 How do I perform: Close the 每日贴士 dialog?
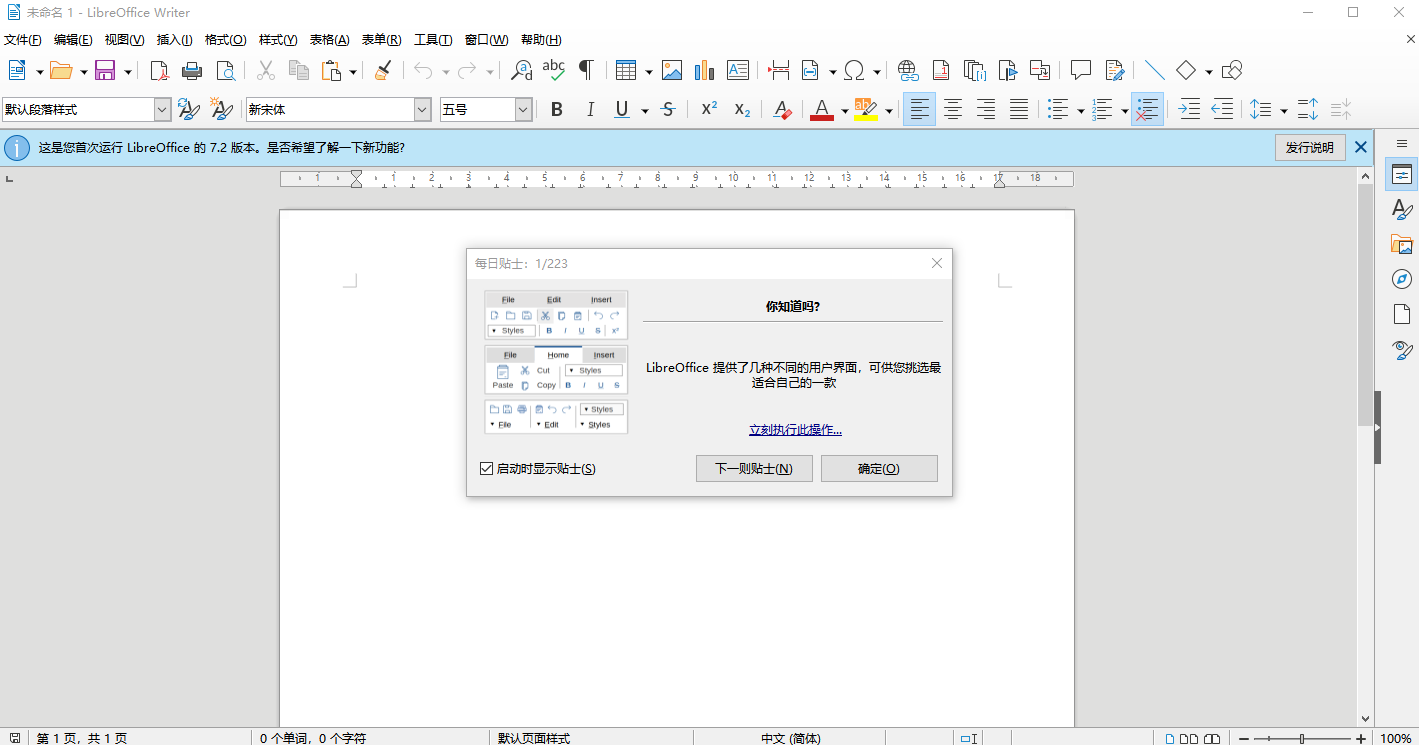[937, 263]
